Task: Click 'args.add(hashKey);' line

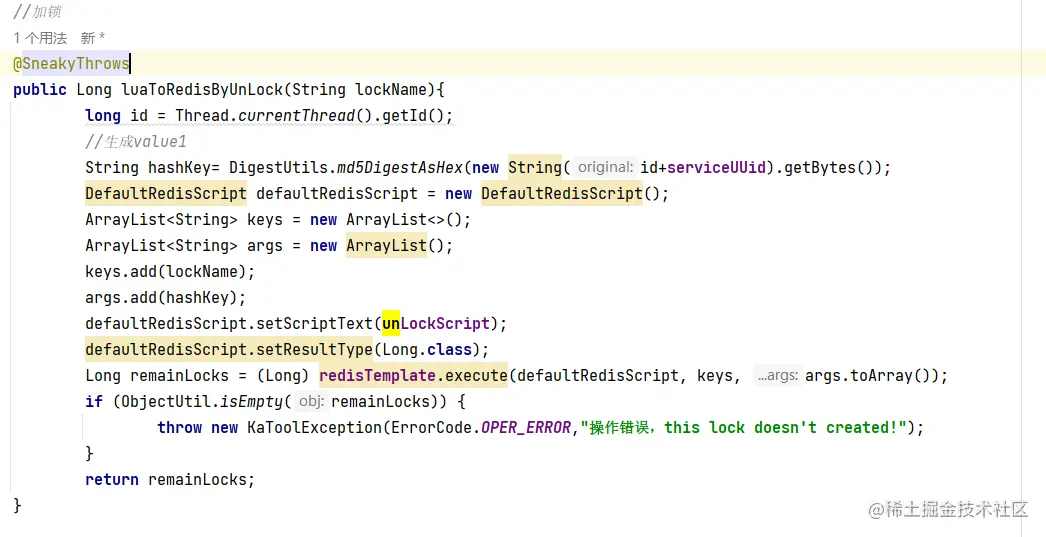Action: pyautogui.click(x=165, y=298)
